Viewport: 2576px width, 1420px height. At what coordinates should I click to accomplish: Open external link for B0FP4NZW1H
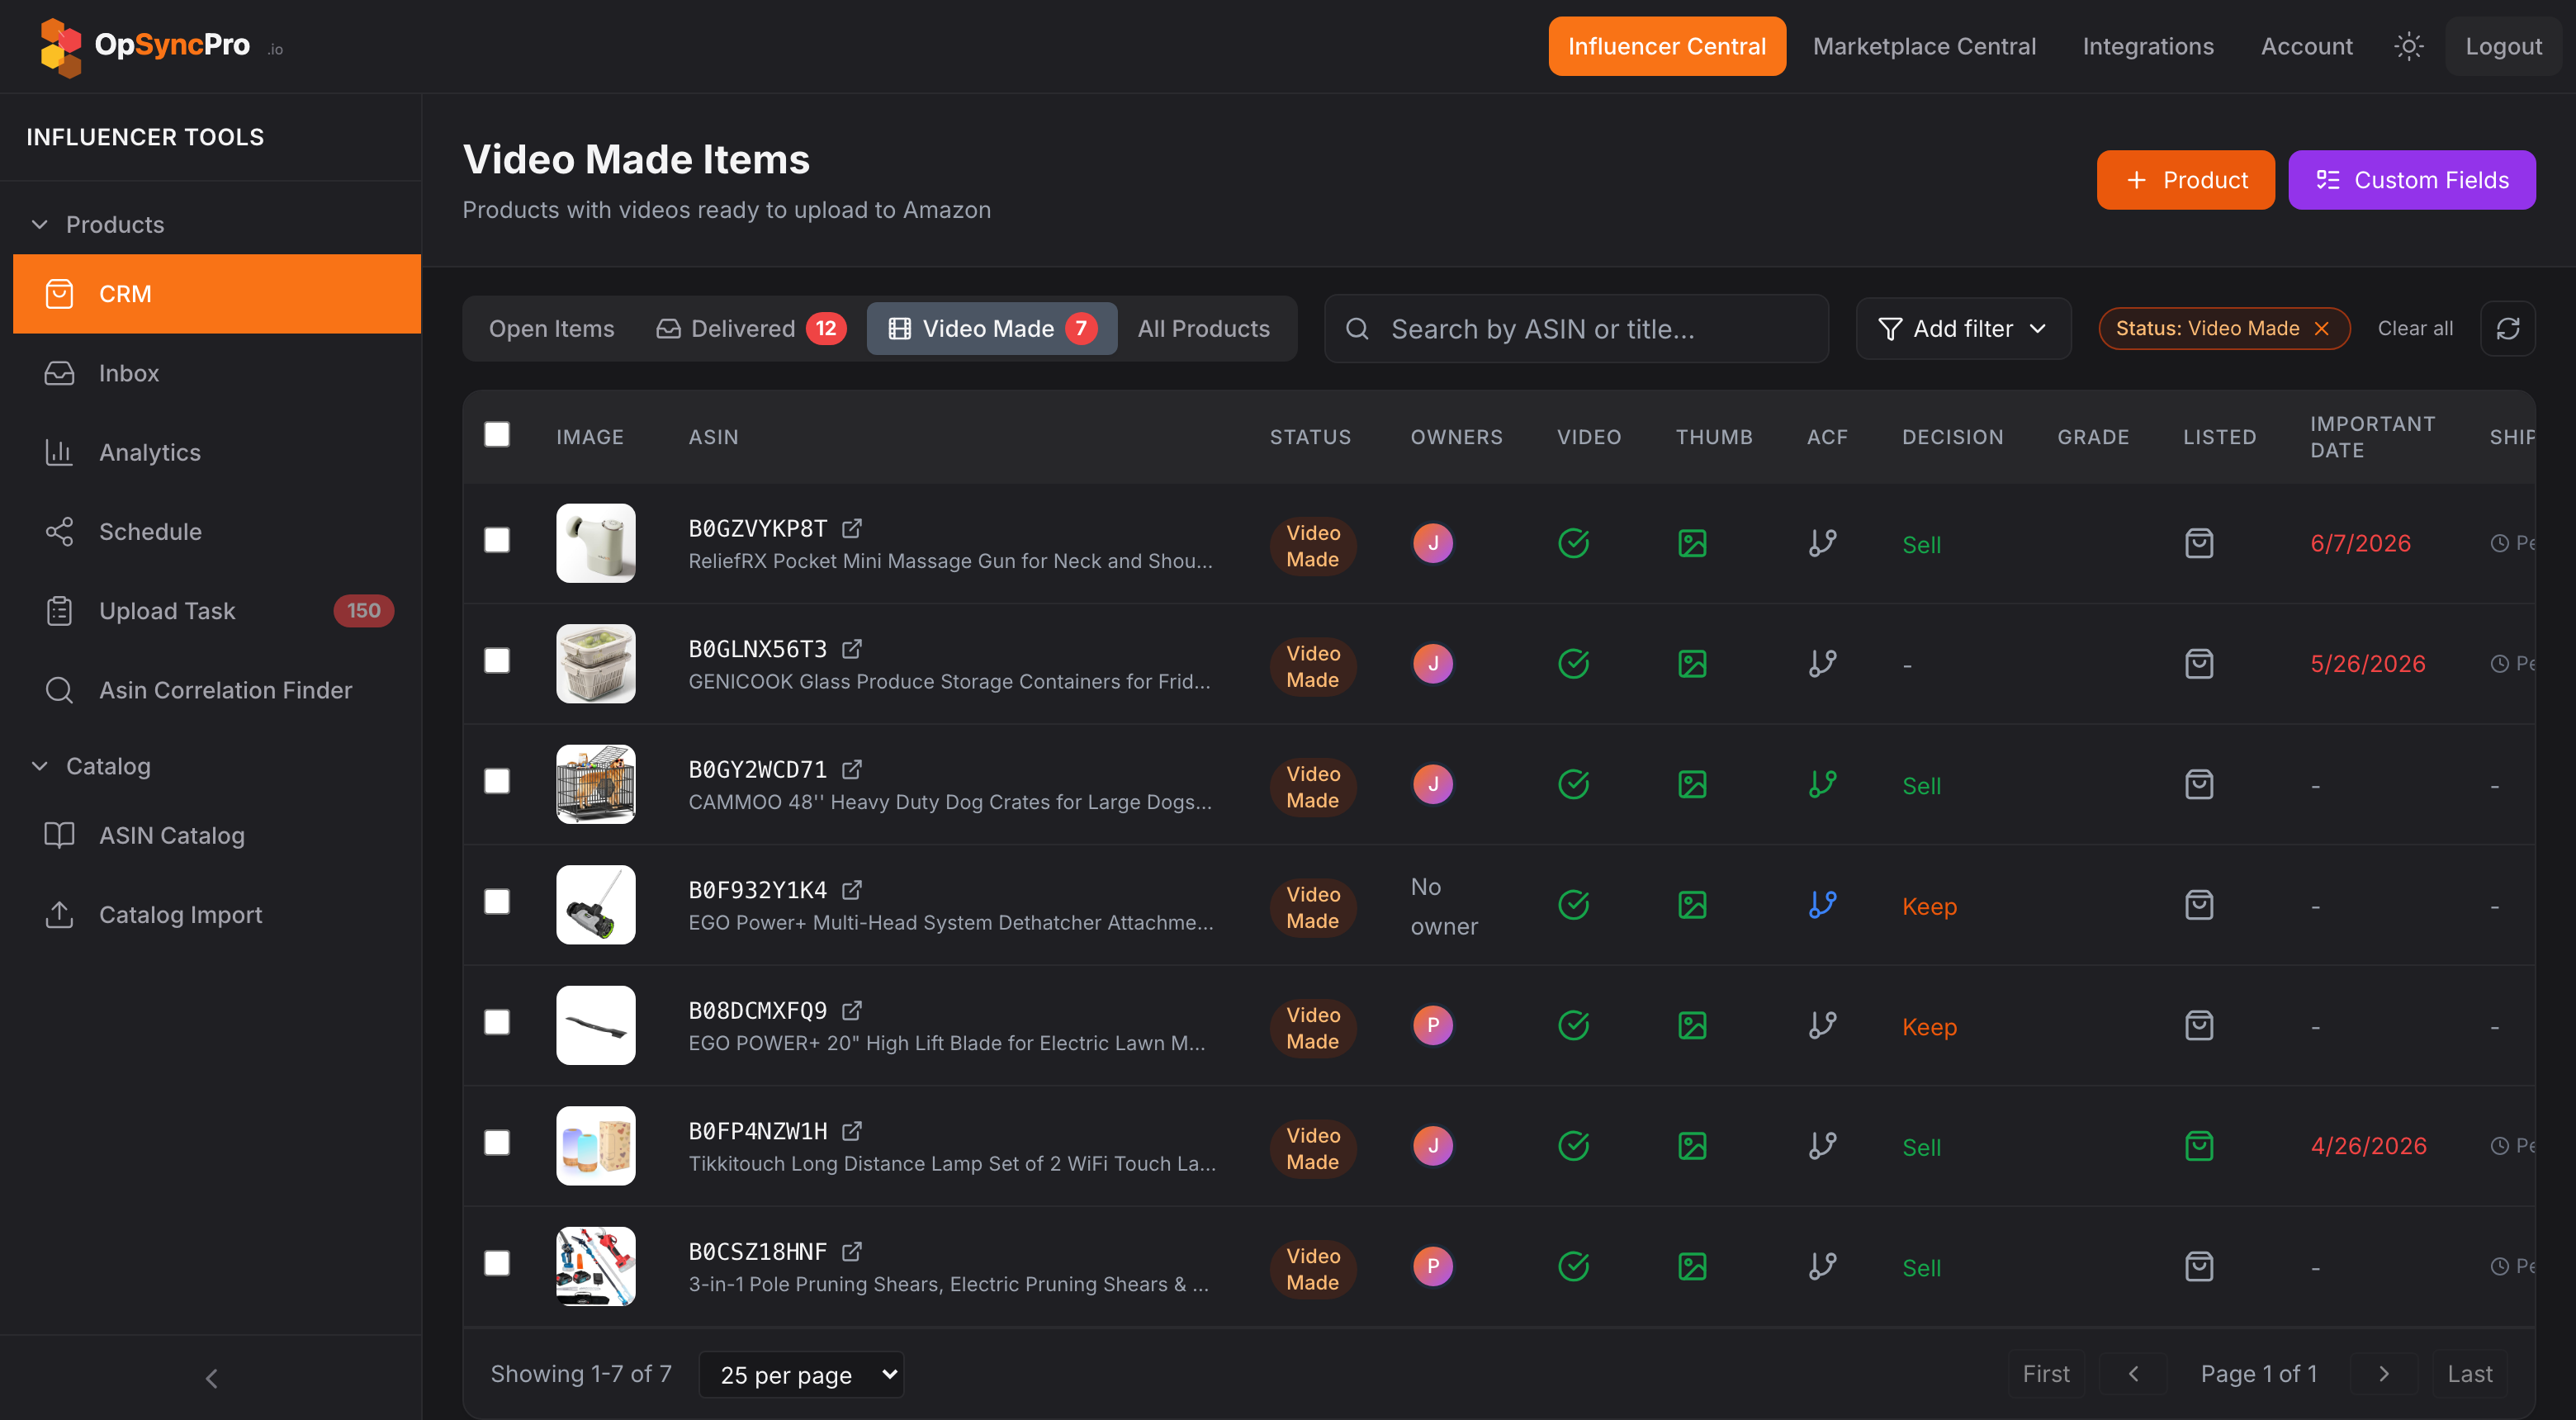coord(851,1131)
